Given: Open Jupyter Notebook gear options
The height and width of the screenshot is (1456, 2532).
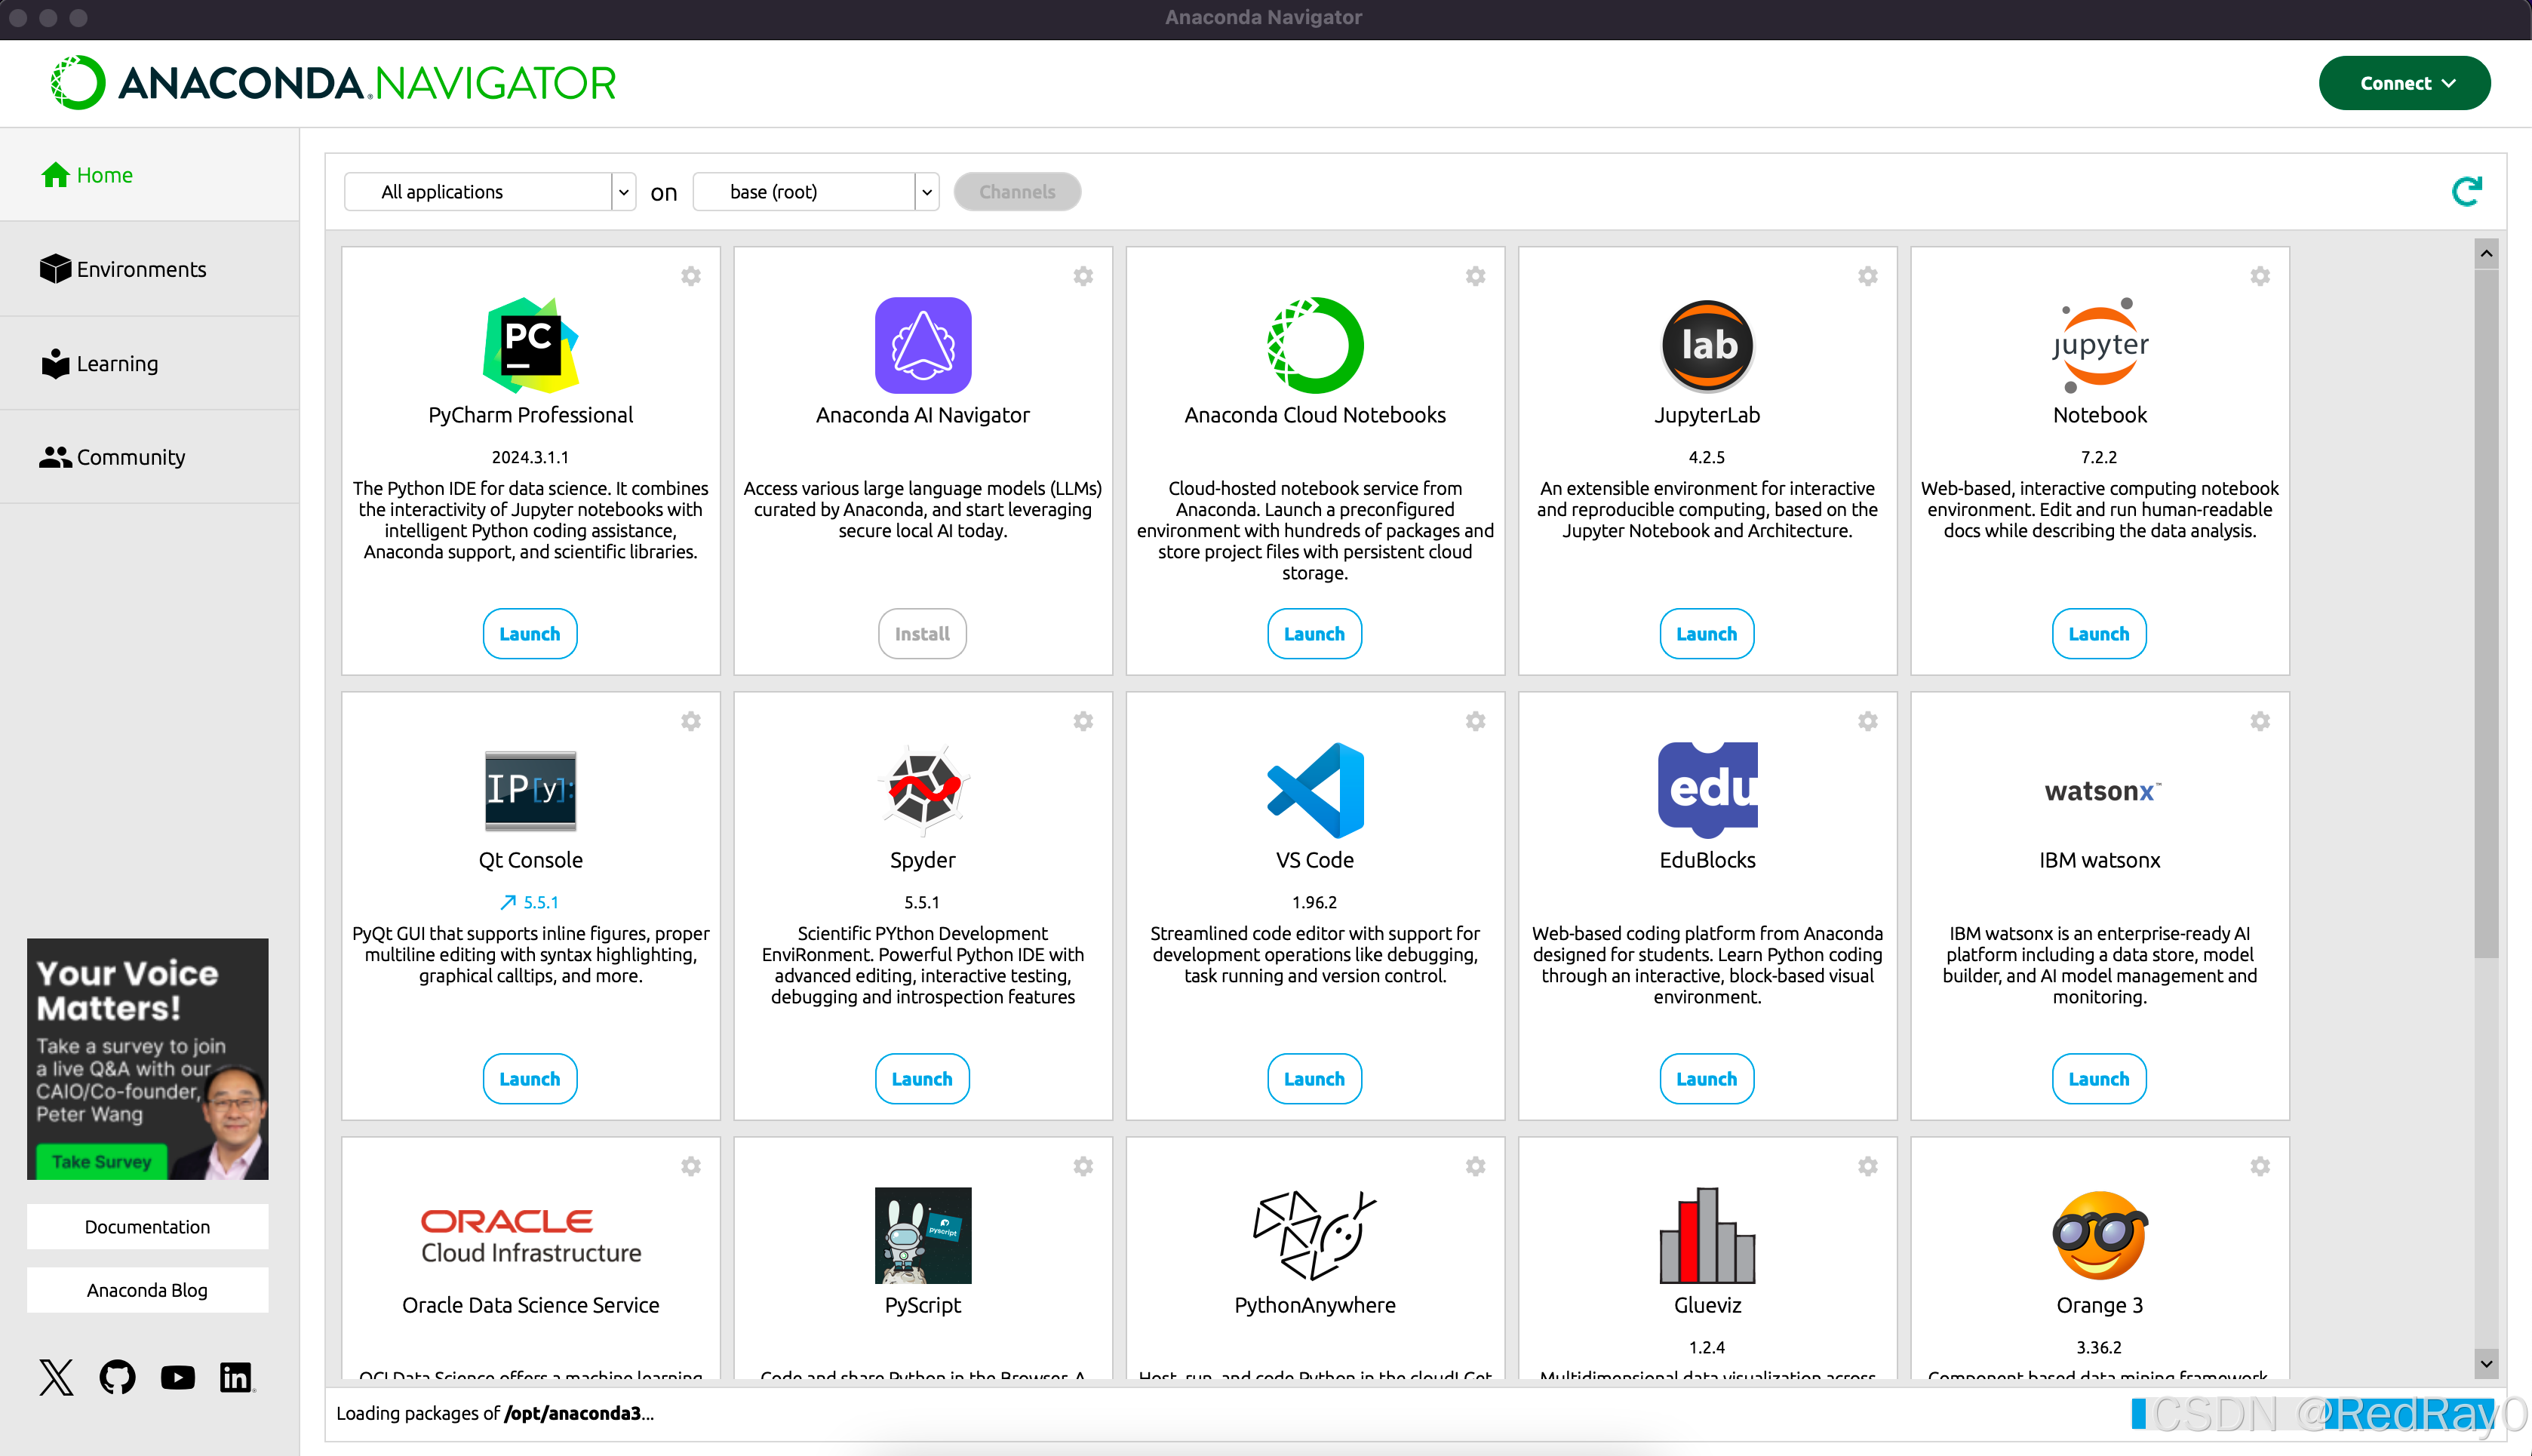Looking at the screenshot, I should point(2259,276).
